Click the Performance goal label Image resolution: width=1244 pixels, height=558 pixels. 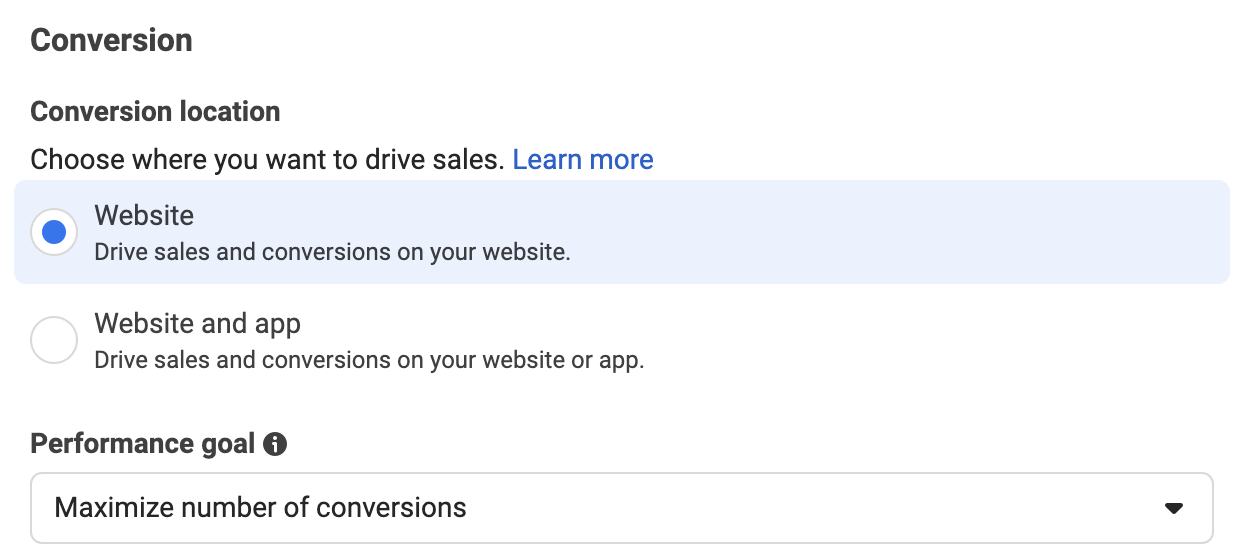pos(143,444)
